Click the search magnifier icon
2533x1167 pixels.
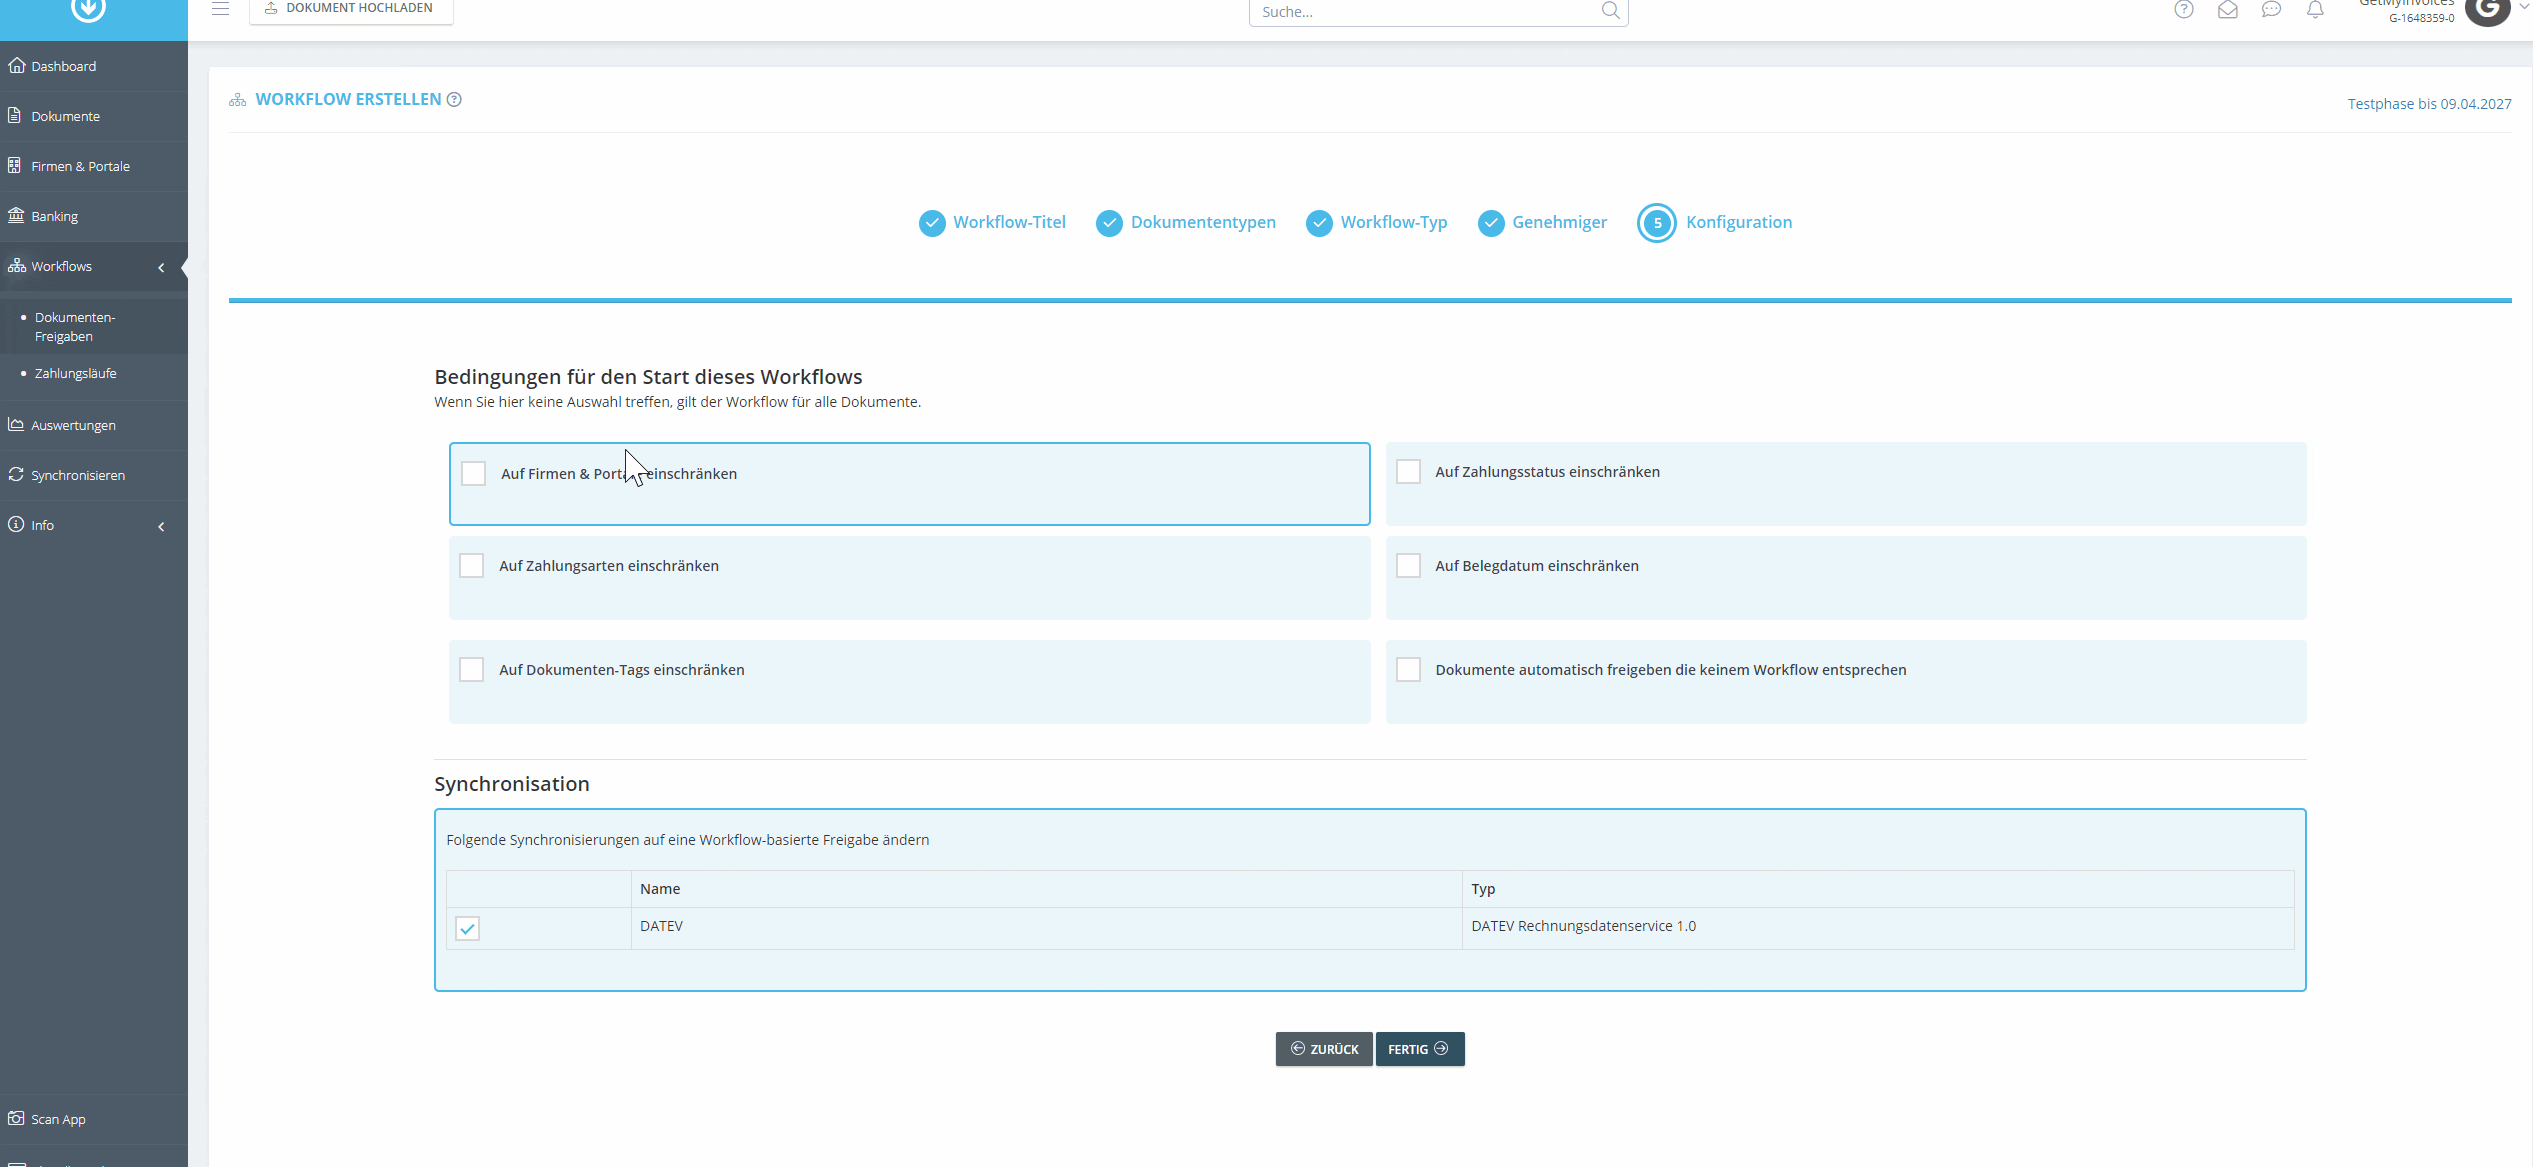pos(1610,11)
